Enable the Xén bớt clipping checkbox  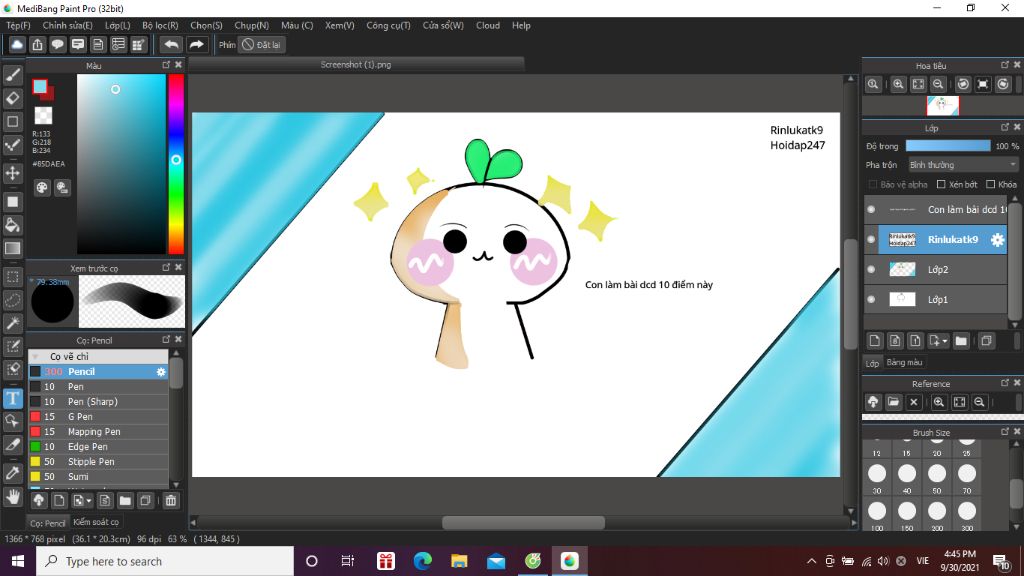pos(942,184)
